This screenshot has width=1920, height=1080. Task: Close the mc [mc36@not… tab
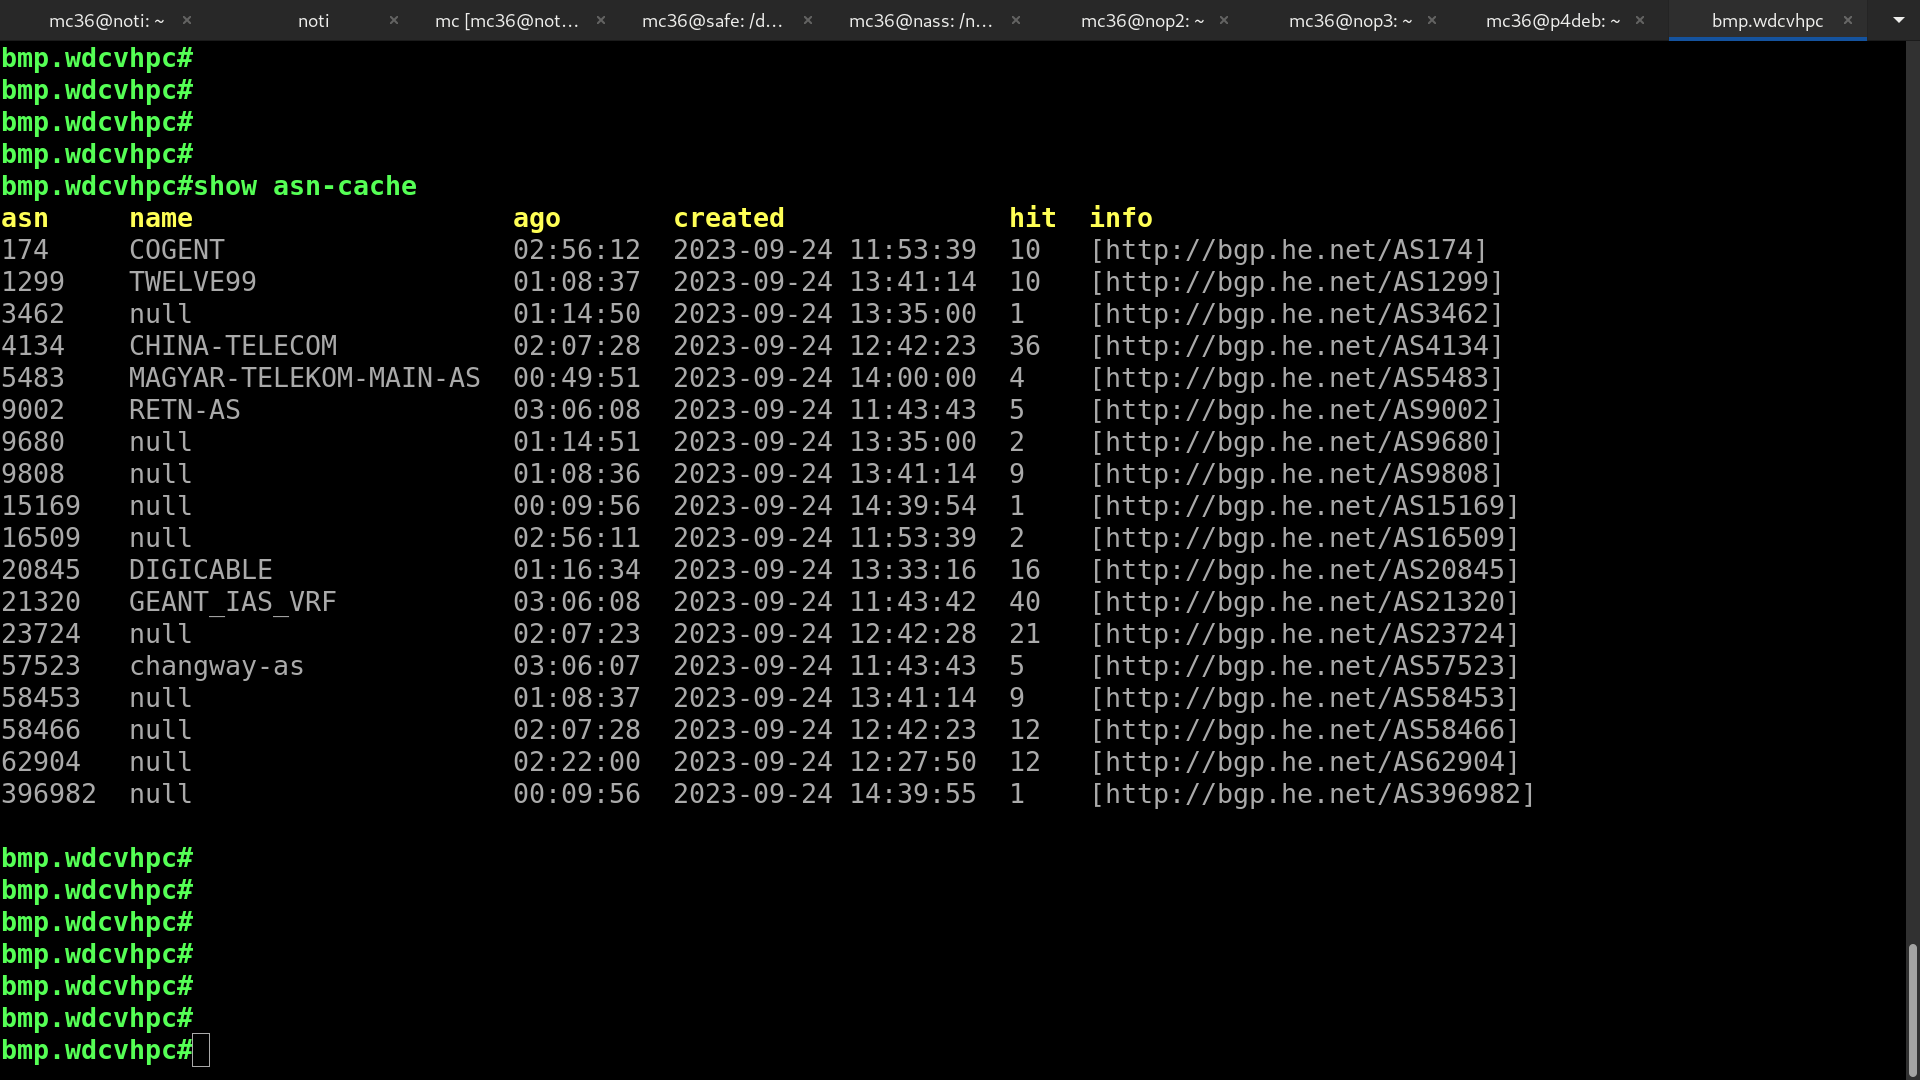click(x=601, y=20)
